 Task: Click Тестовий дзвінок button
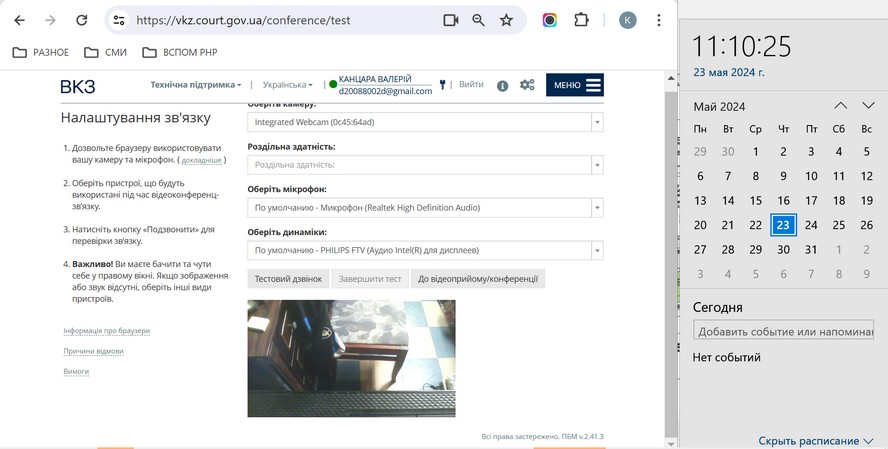point(288,279)
